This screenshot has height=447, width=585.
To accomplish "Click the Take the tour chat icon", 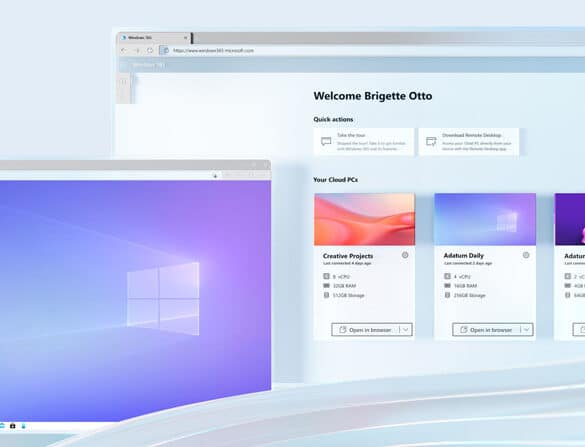I will [326, 141].
